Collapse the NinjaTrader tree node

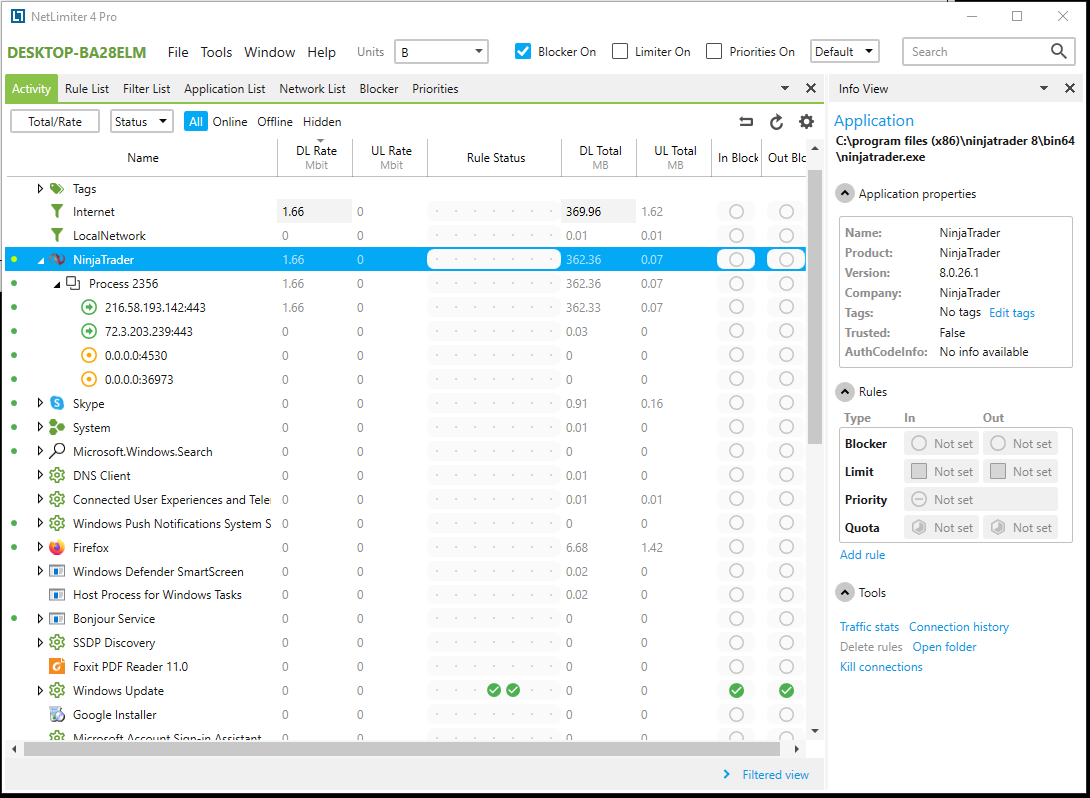40,260
